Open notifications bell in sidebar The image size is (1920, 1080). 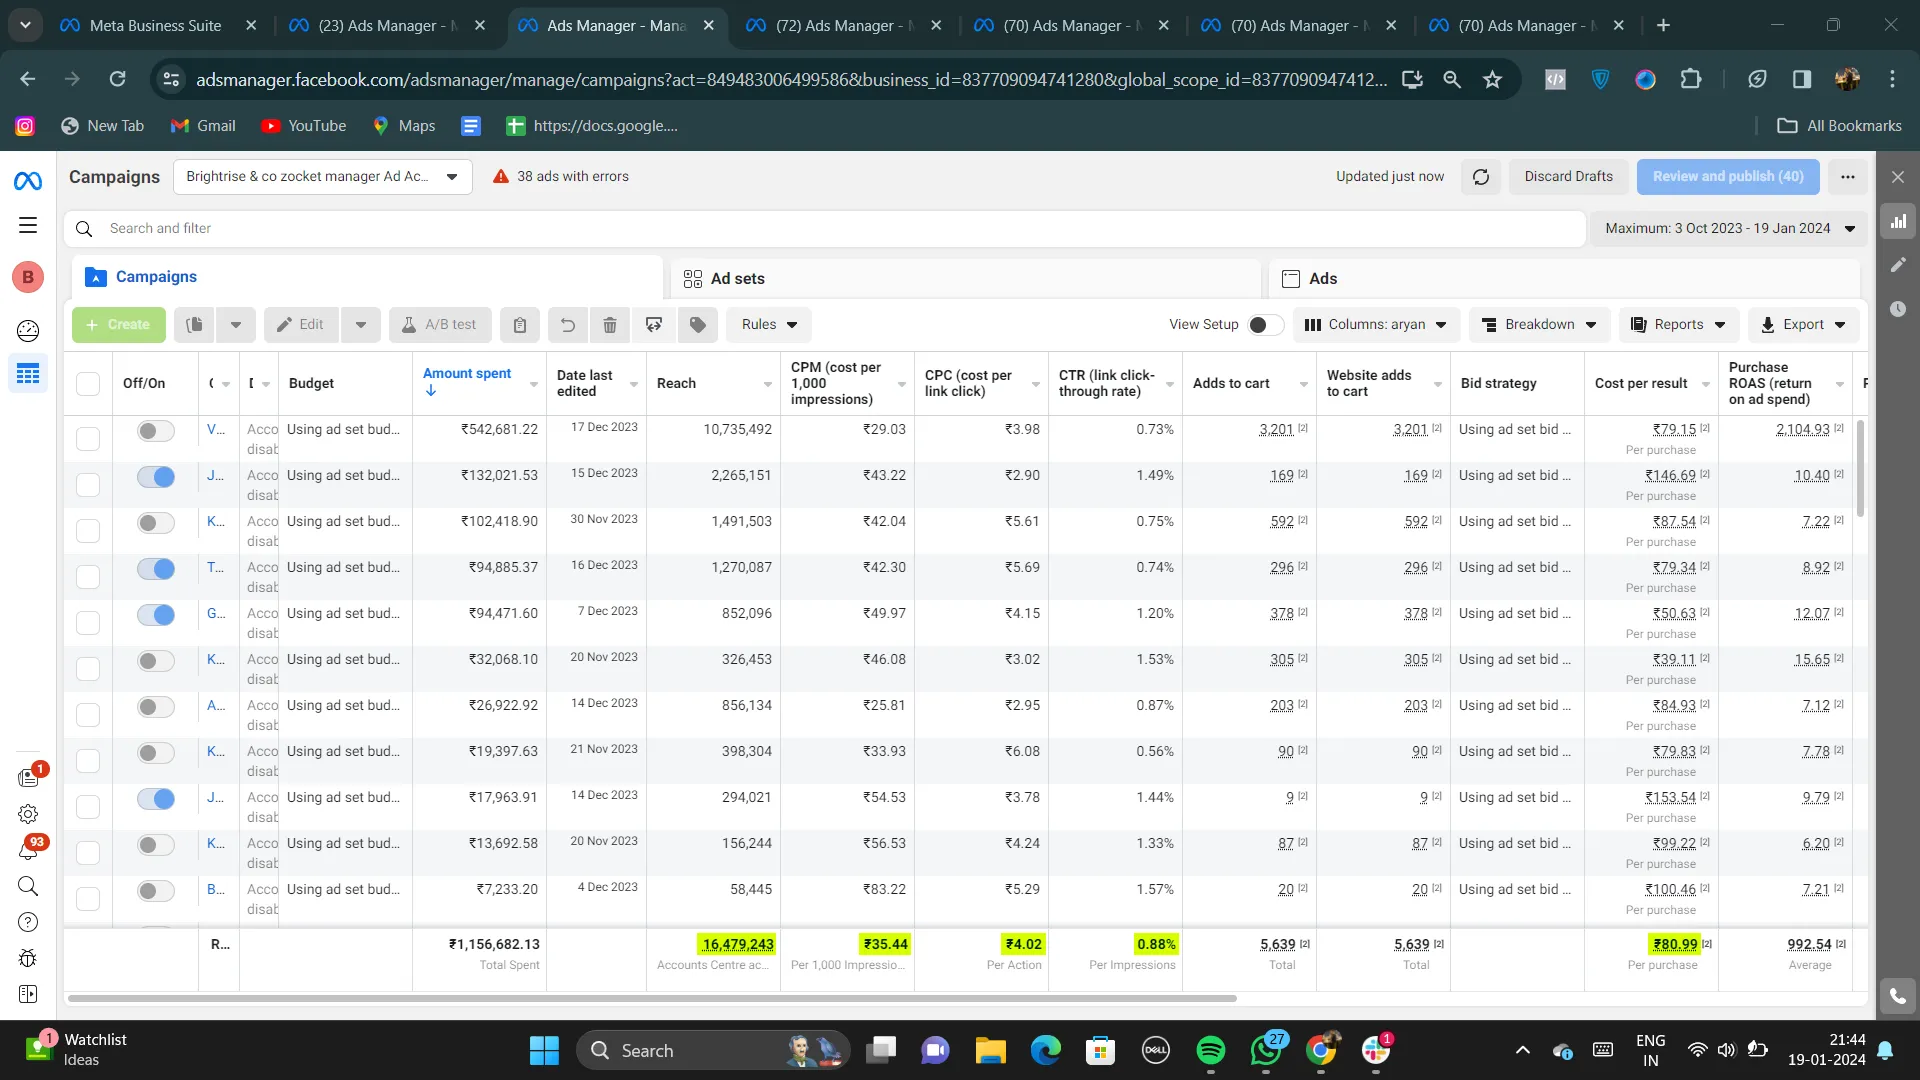click(28, 850)
